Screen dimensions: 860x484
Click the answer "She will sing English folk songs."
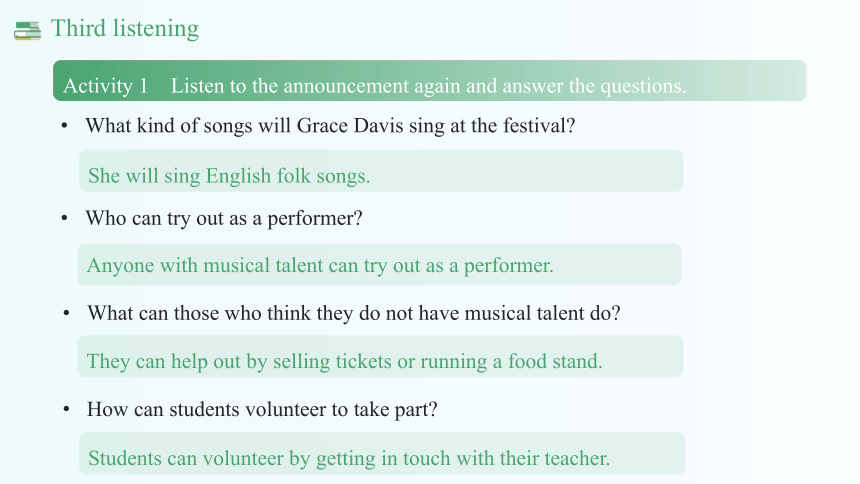(229, 176)
